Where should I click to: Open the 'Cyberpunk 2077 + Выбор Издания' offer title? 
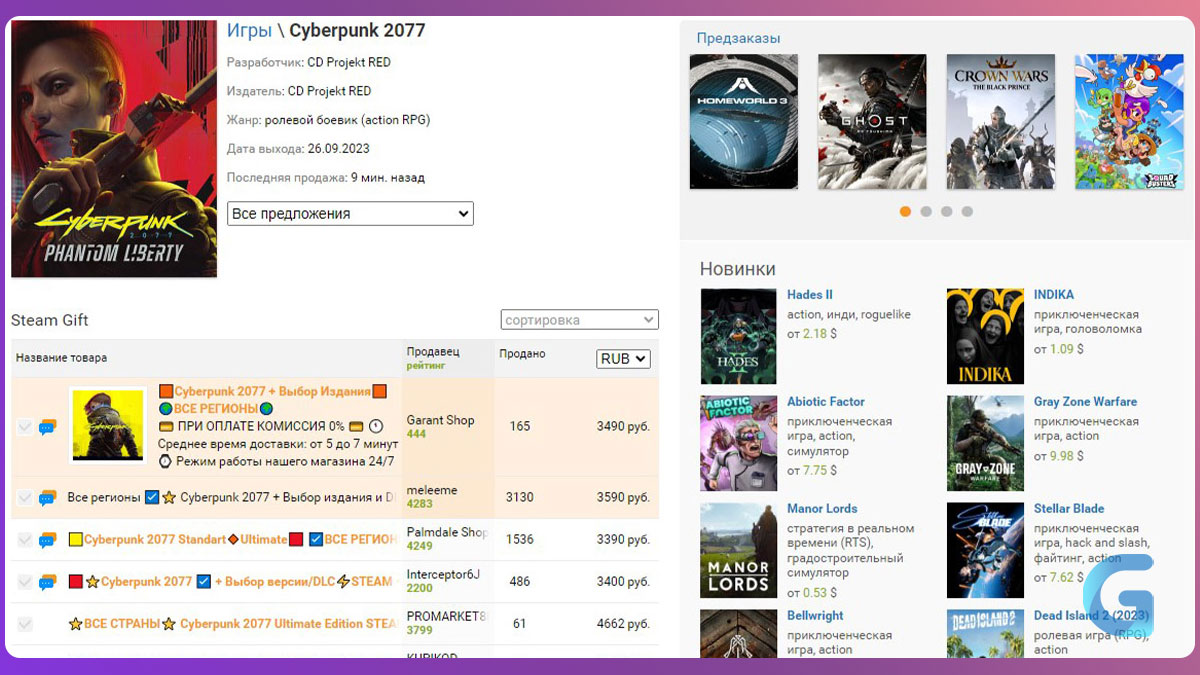[x=273, y=392]
